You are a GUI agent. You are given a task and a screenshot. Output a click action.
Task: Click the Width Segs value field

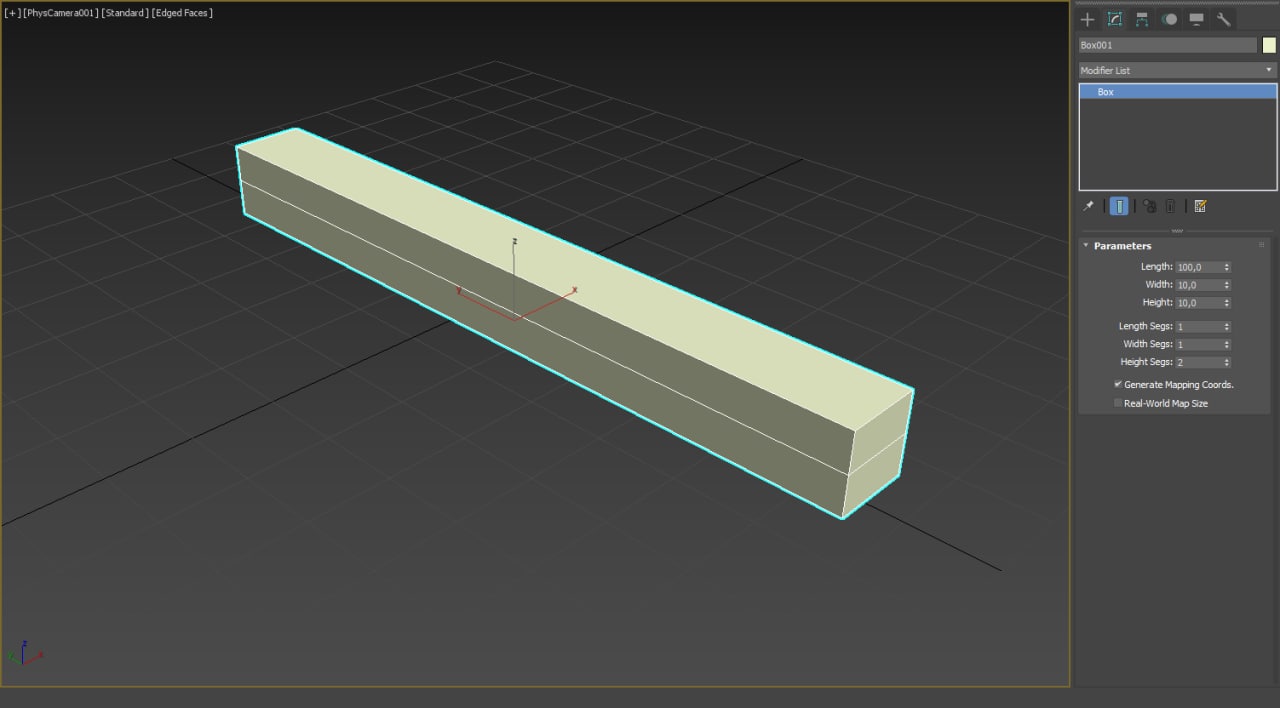click(x=1198, y=345)
